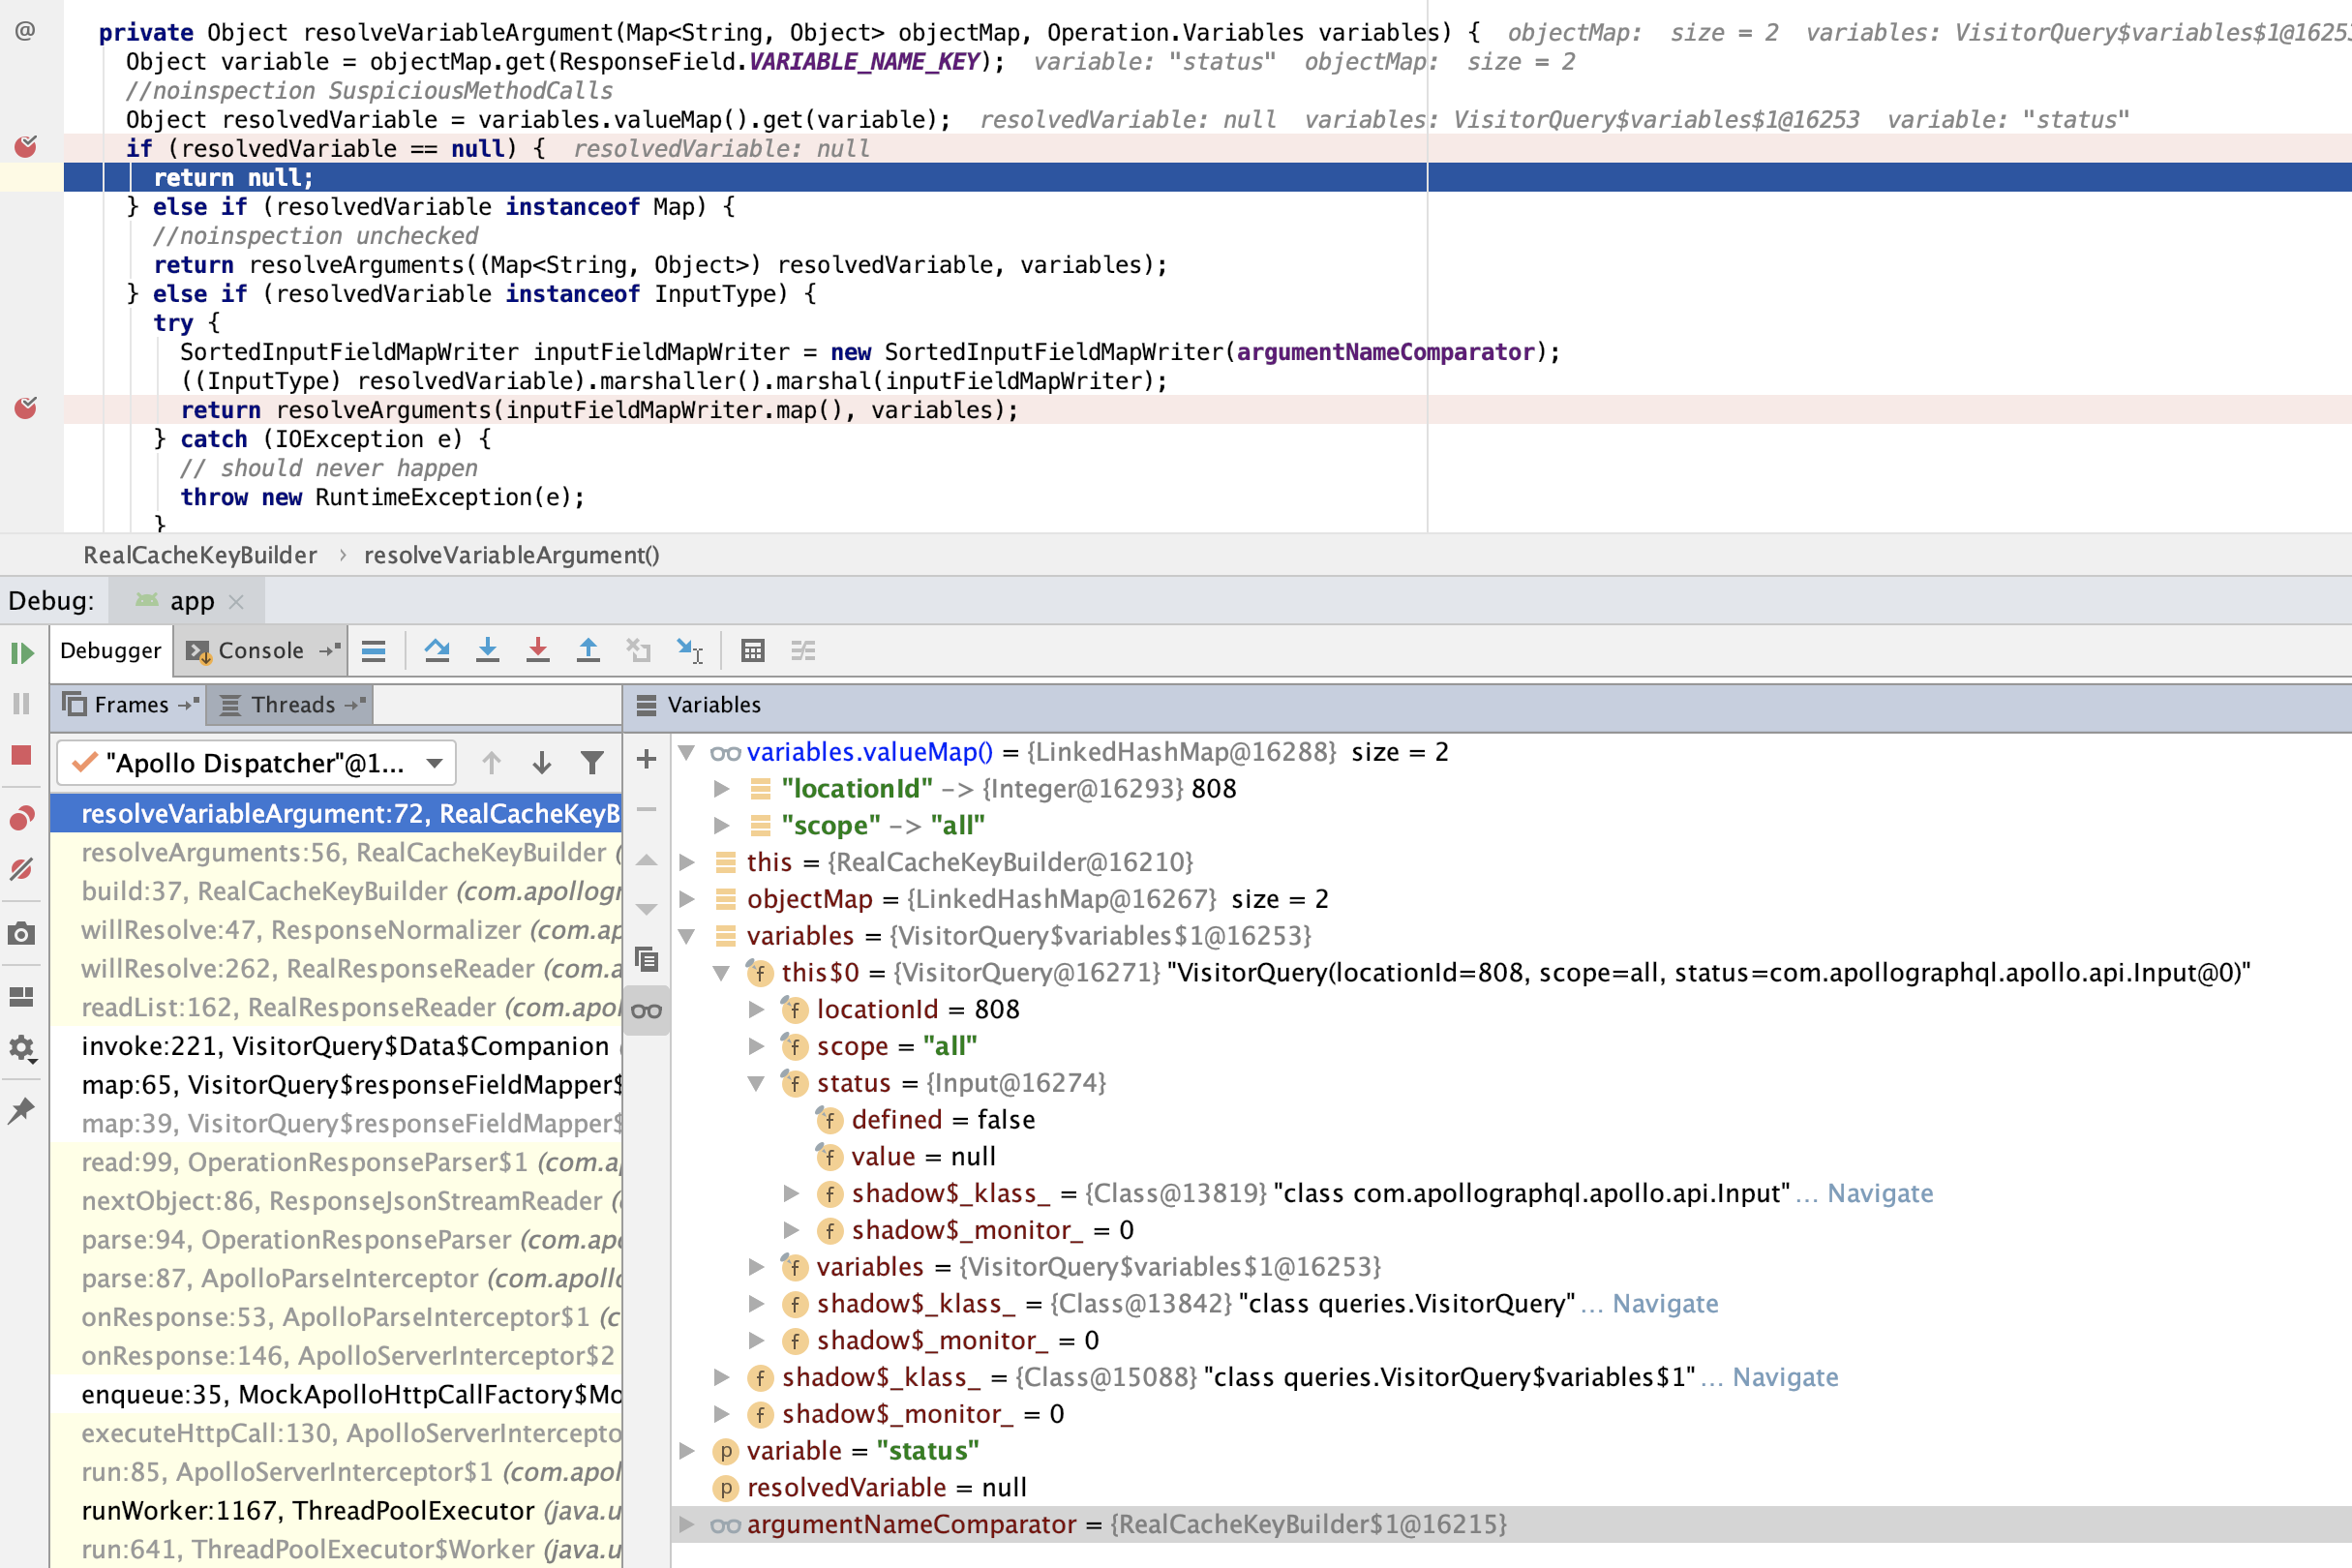This screenshot has height=1568, width=2352.
Task: Select the RealCacheKeyBuilder breadcrumb
Action: pyautogui.click(x=200, y=555)
